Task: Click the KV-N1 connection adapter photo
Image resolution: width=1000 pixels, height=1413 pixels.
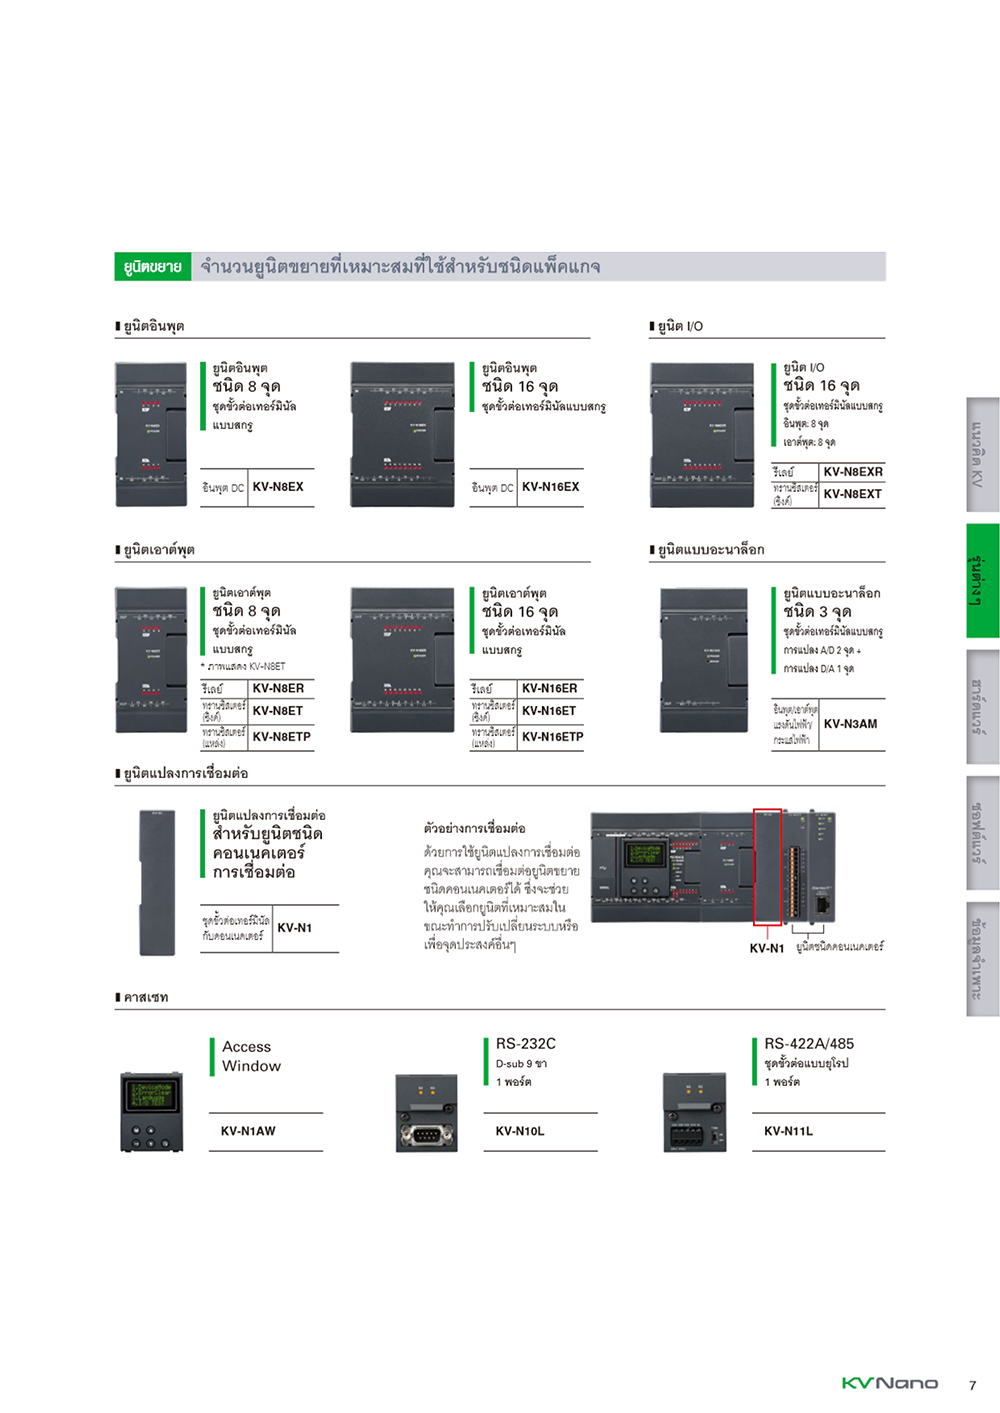Action: tap(157, 883)
